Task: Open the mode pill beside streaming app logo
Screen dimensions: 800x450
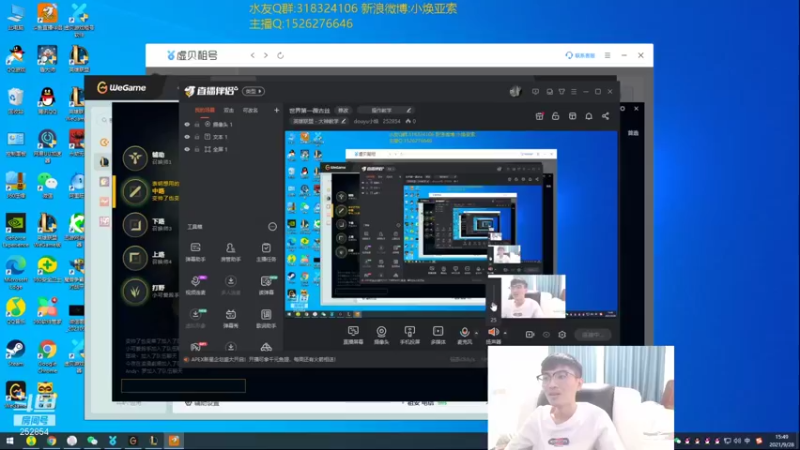Action: [254, 91]
